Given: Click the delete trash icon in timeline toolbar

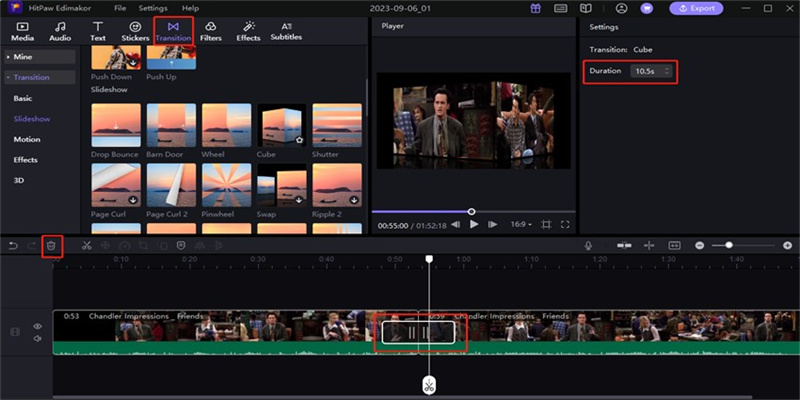Looking at the screenshot, I should point(51,245).
